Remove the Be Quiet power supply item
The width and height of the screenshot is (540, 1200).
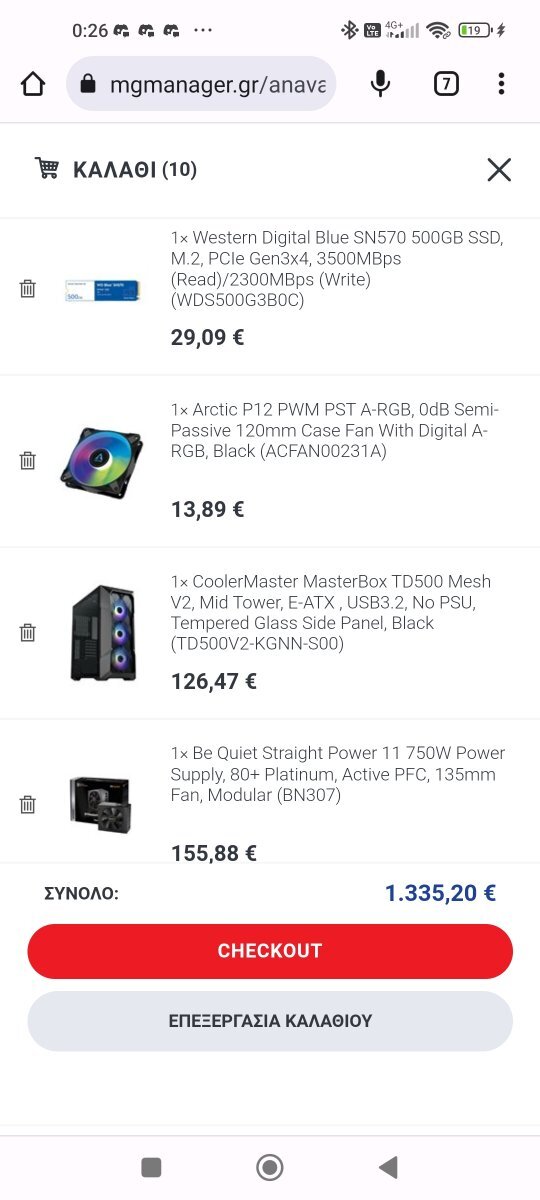tap(28, 805)
